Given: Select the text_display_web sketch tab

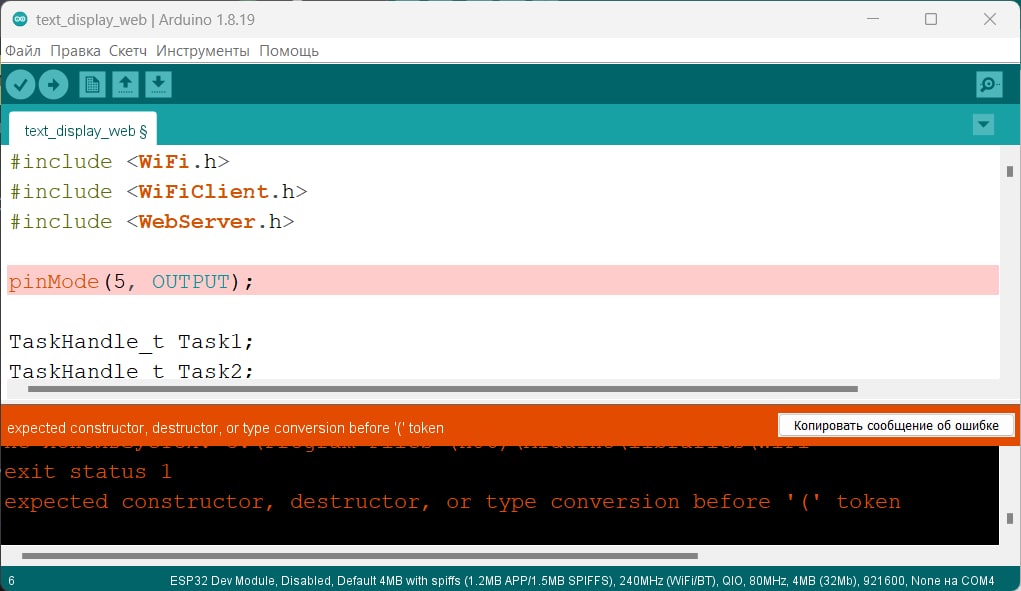Looking at the screenshot, I should tap(83, 130).
